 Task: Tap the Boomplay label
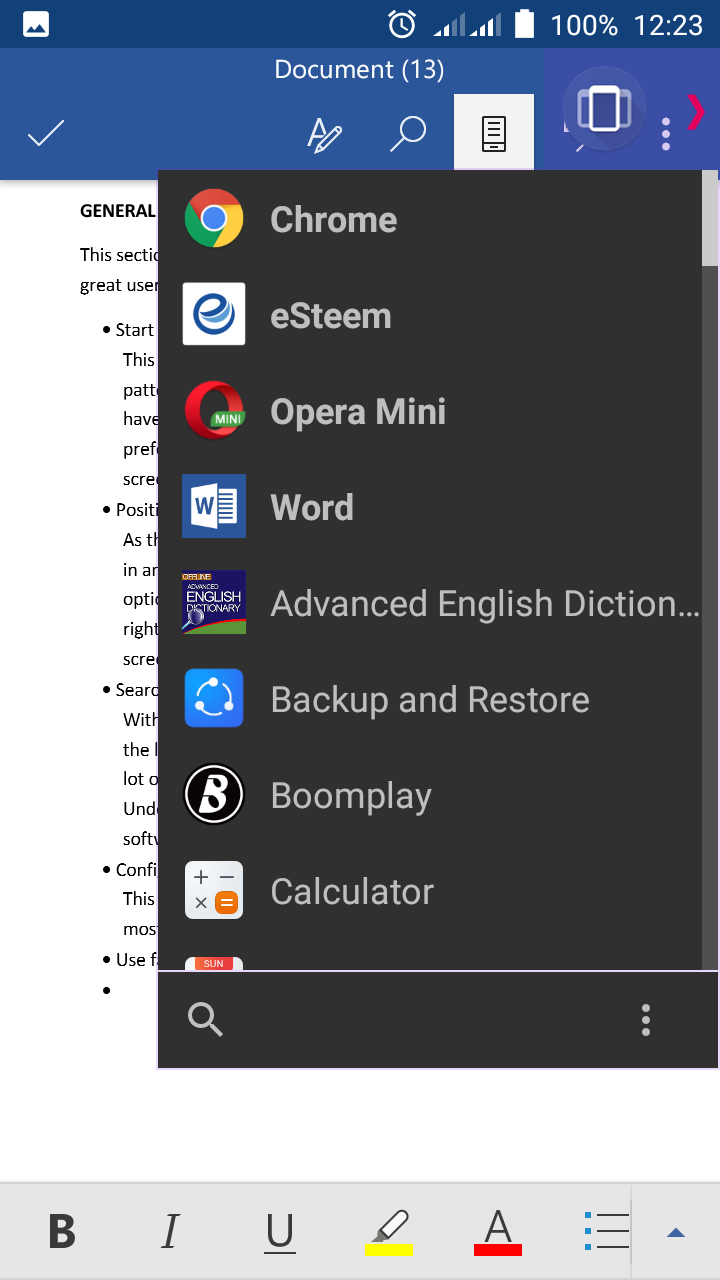tap(351, 796)
